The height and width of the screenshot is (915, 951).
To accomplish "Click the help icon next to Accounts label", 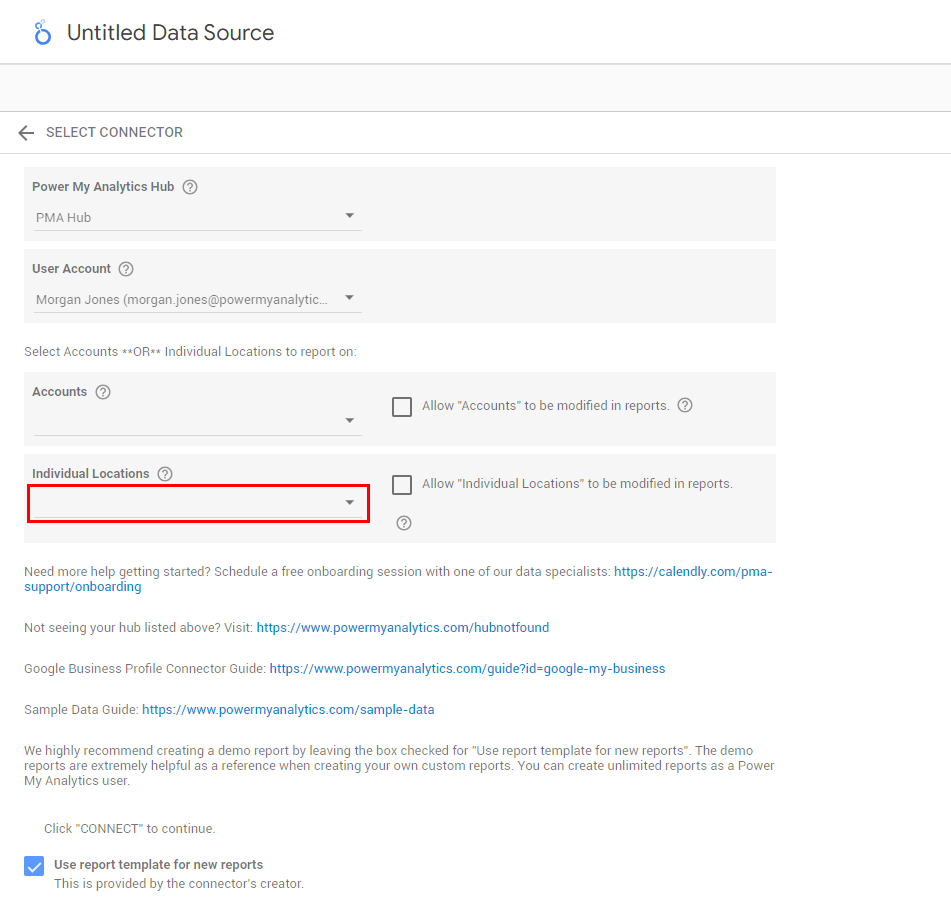I will click(103, 392).
